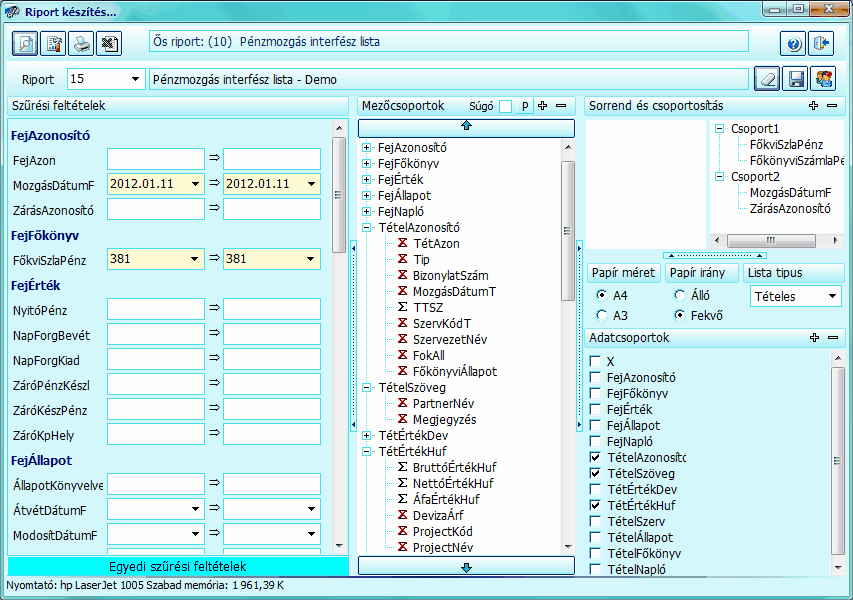Click the Lista tipus header button

(793, 273)
